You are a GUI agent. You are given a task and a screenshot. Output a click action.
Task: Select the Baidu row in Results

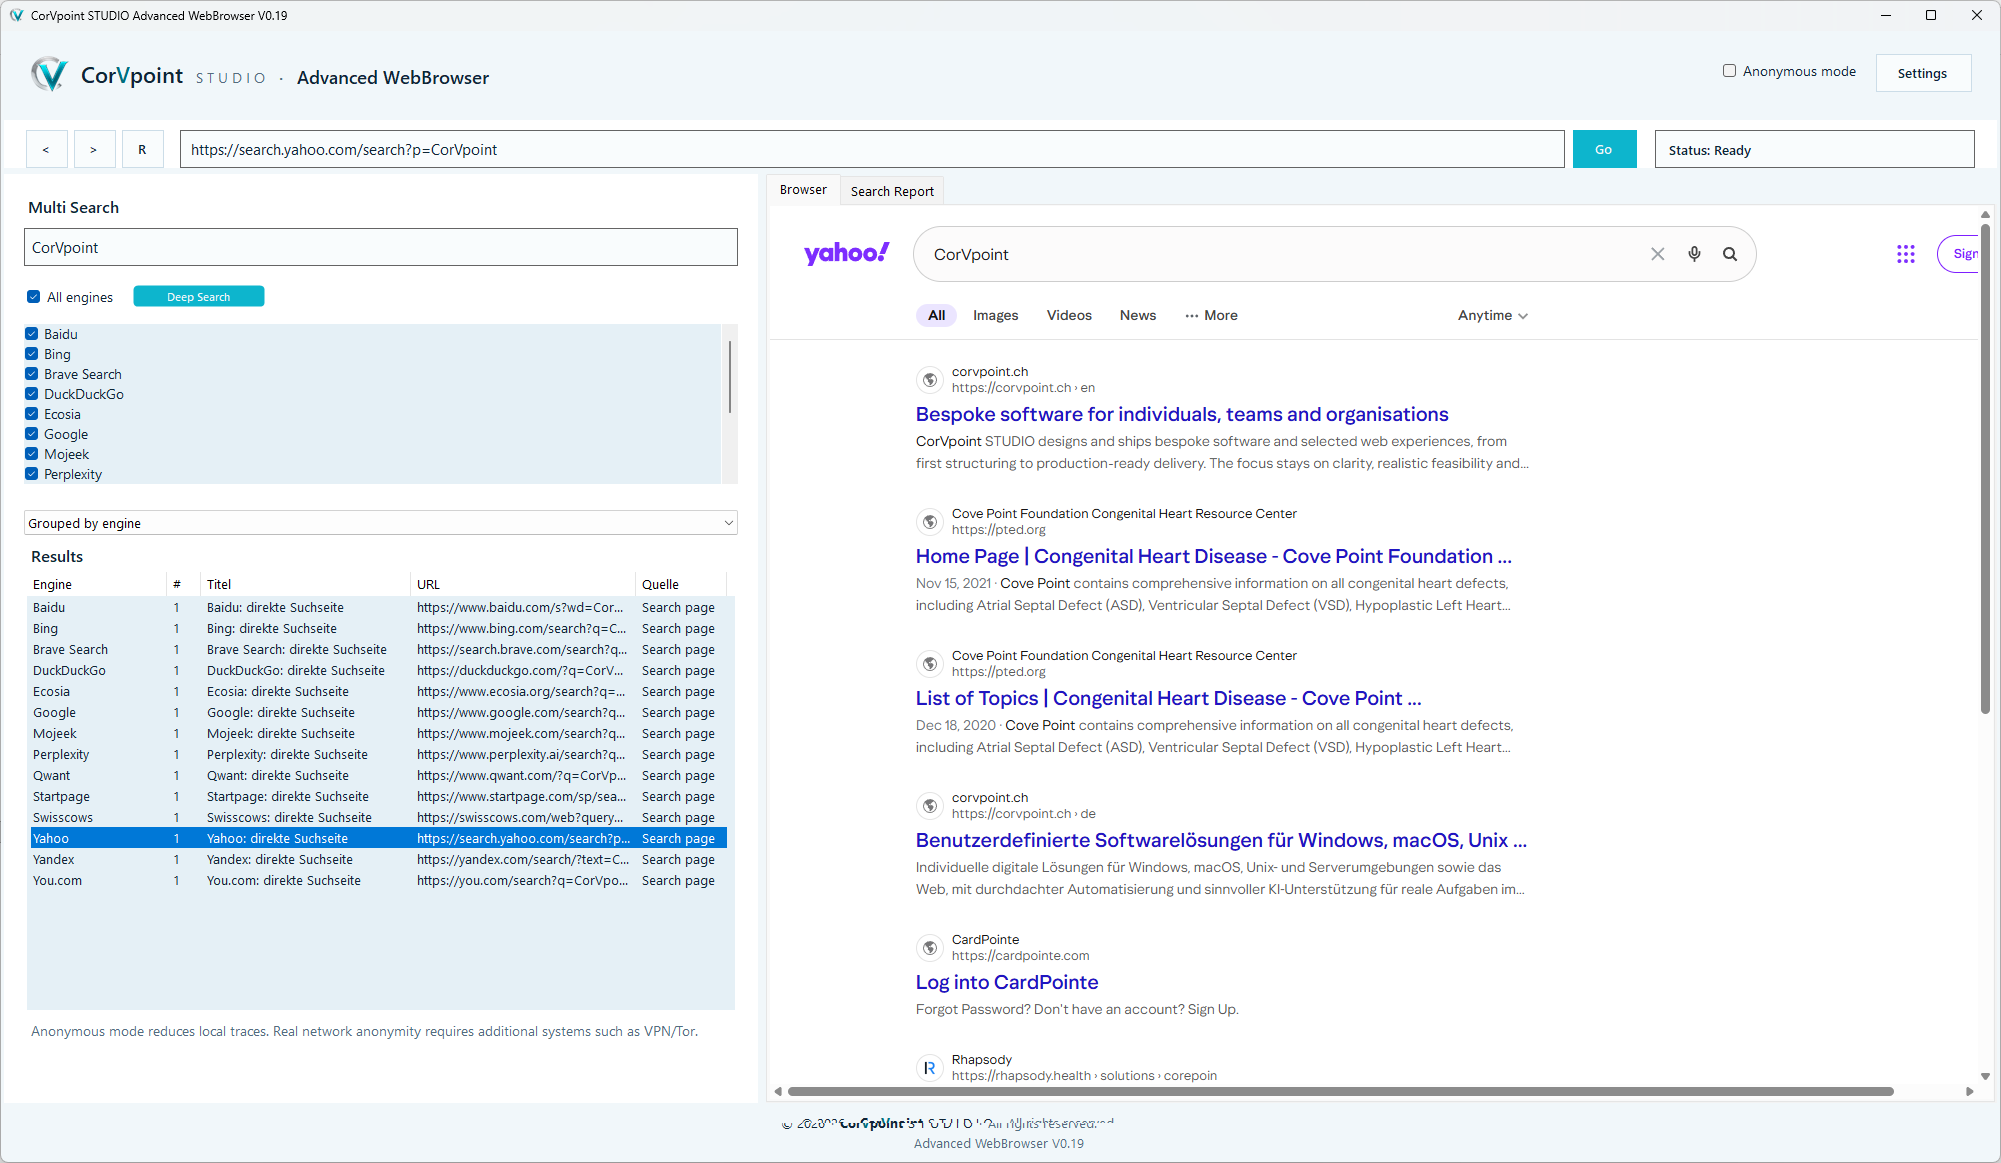(378, 607)
